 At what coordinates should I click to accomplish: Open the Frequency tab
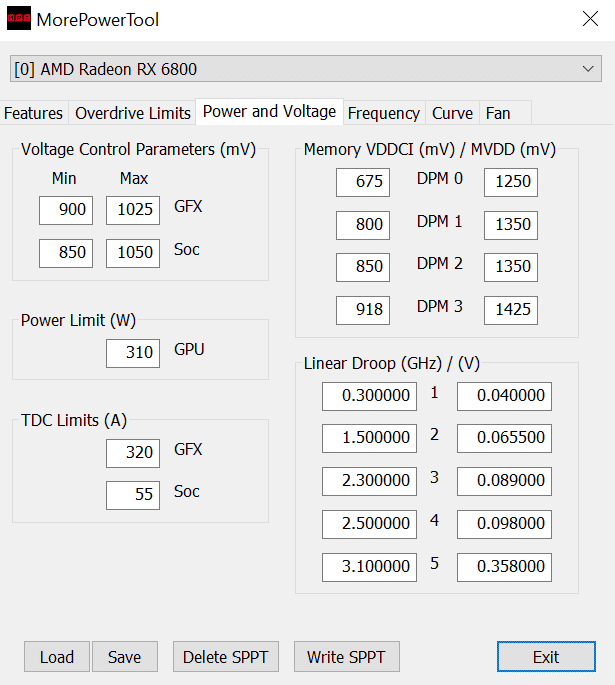pos(384,113)
